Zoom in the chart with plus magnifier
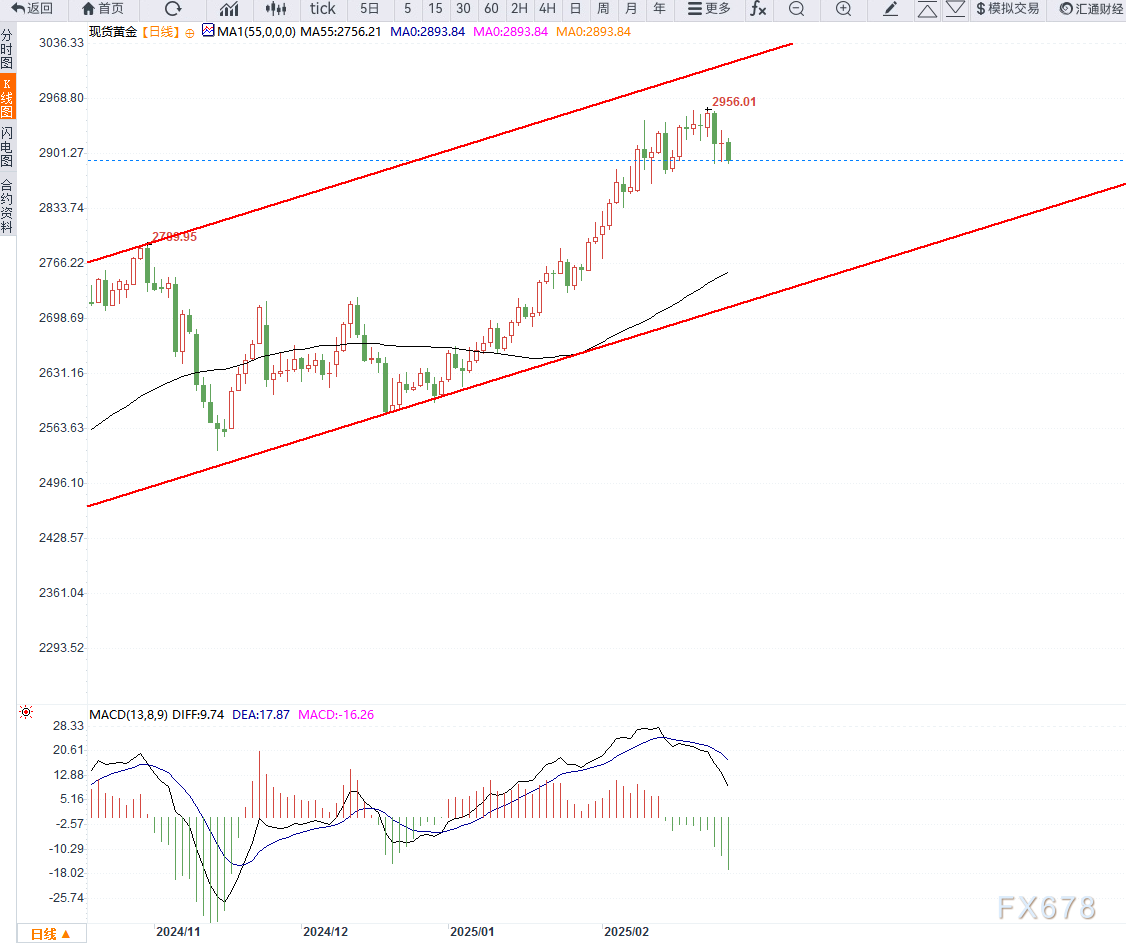Screen dimensions: 1126x943 (843, 9)
